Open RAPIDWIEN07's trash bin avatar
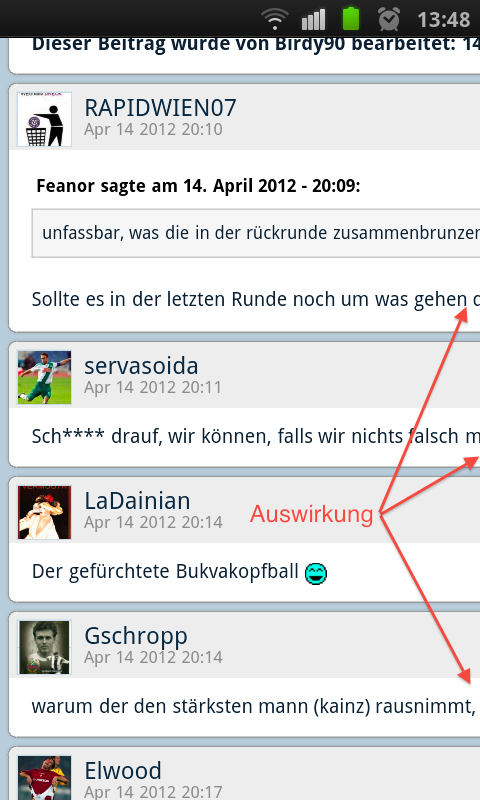 44,119
